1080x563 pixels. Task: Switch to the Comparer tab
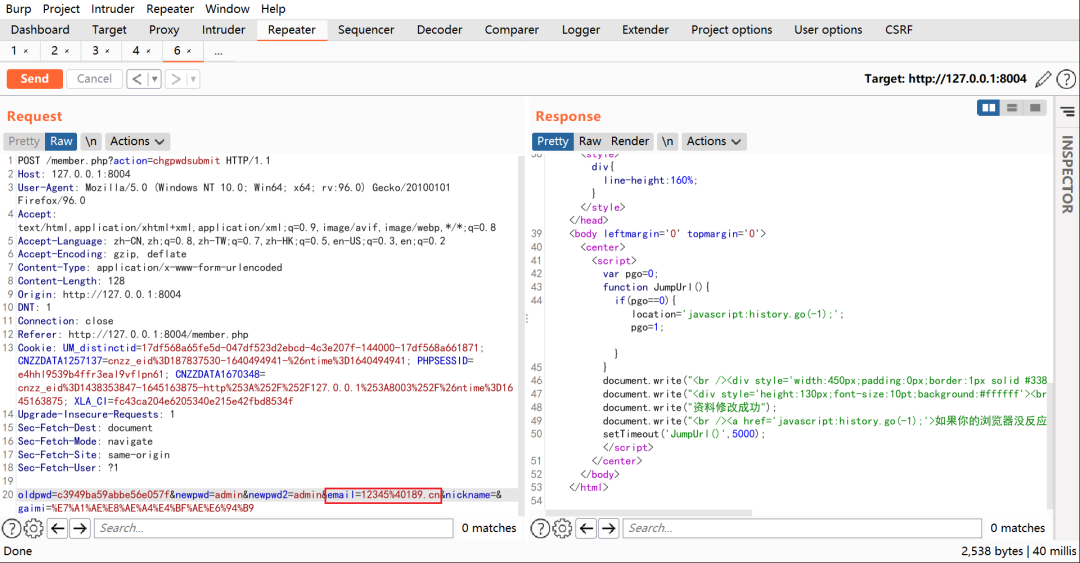click(512, 30)
